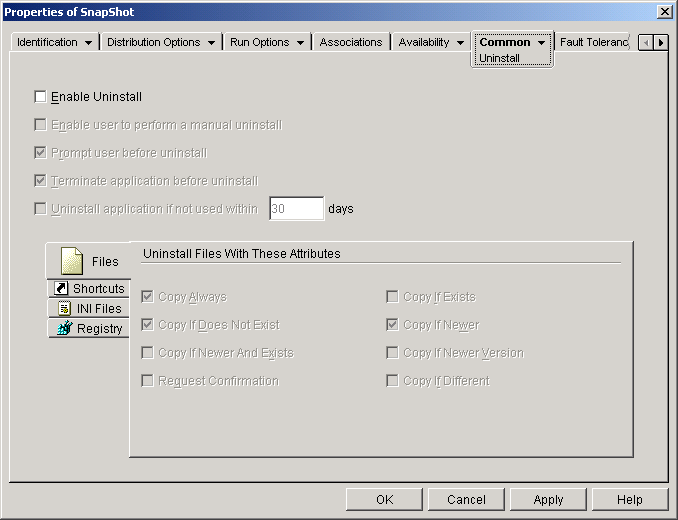The width and height of the screenshot is (678, 520).
Task: Toggle Prompt user before uninstall checkbox
Action: click(40, 153)
